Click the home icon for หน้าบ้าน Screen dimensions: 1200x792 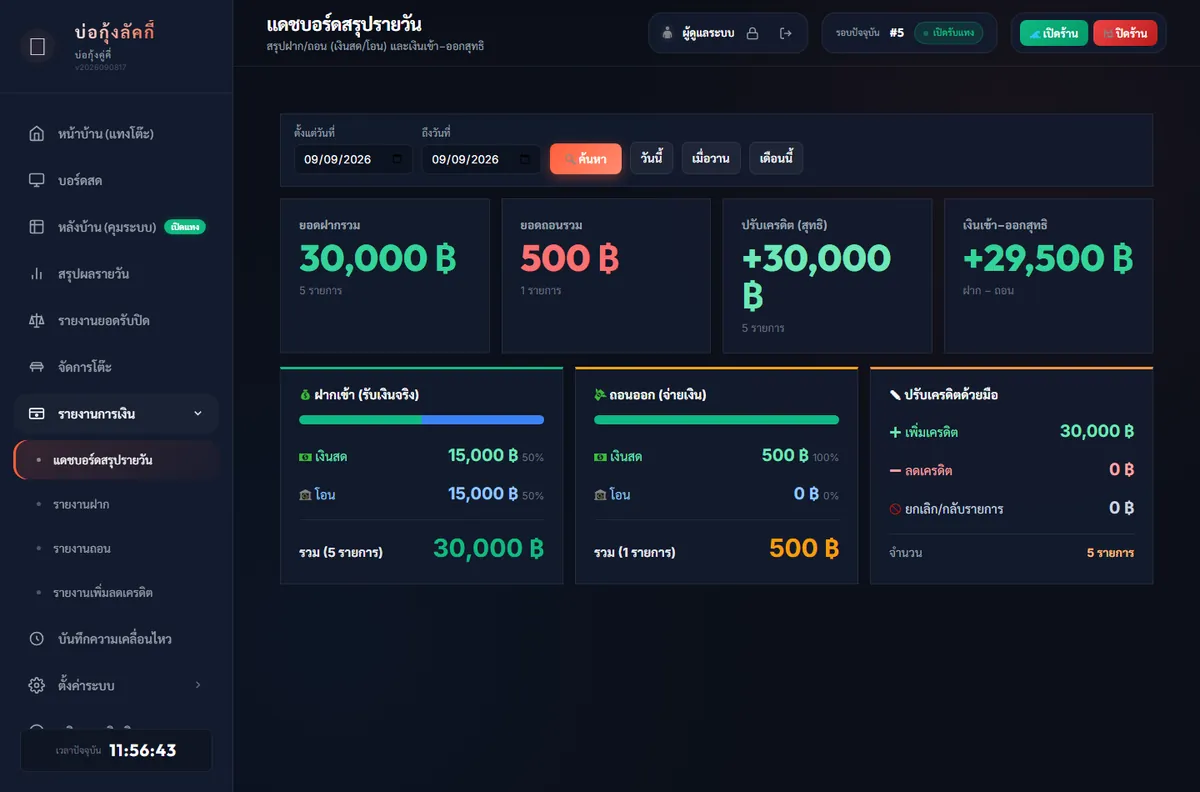[x=37, y=134]
